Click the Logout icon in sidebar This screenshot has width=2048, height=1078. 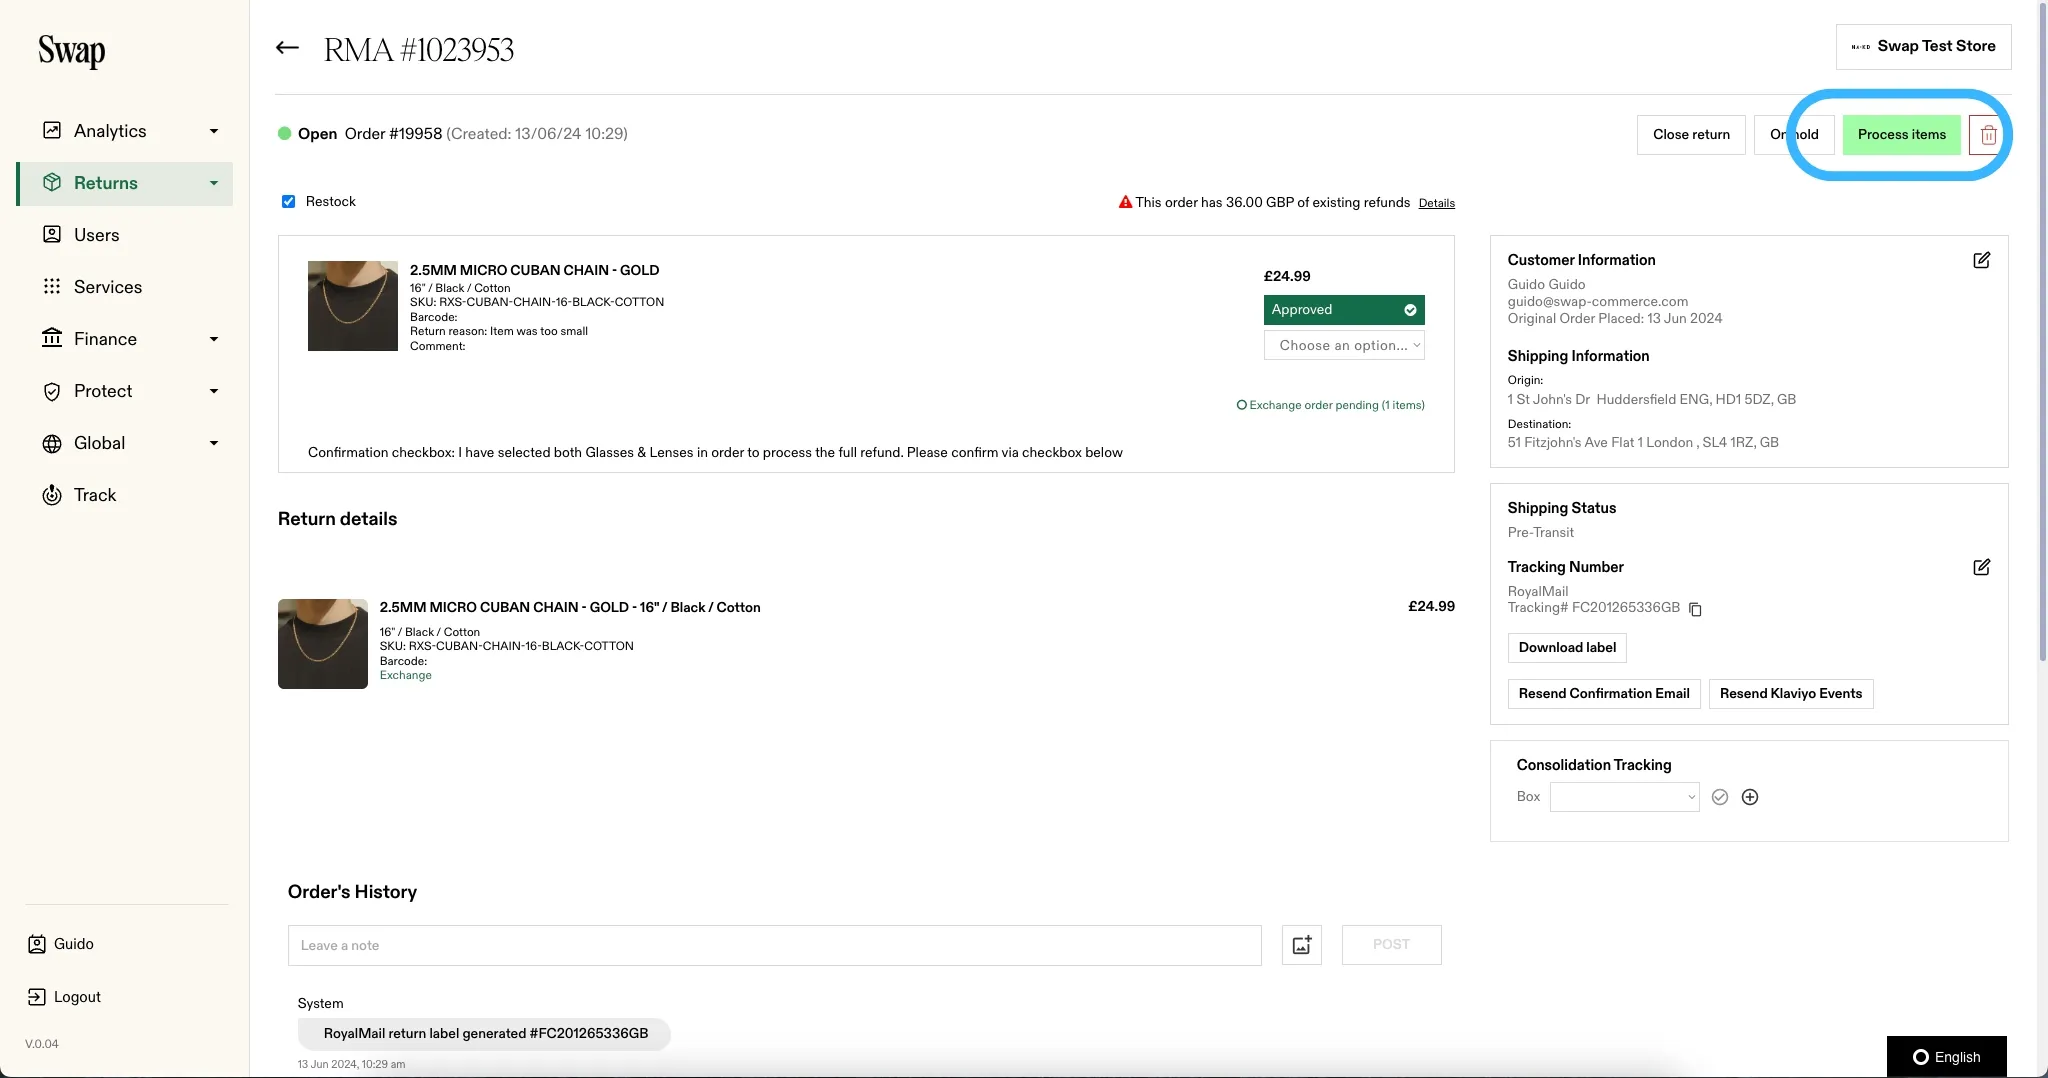click(37, 997)
